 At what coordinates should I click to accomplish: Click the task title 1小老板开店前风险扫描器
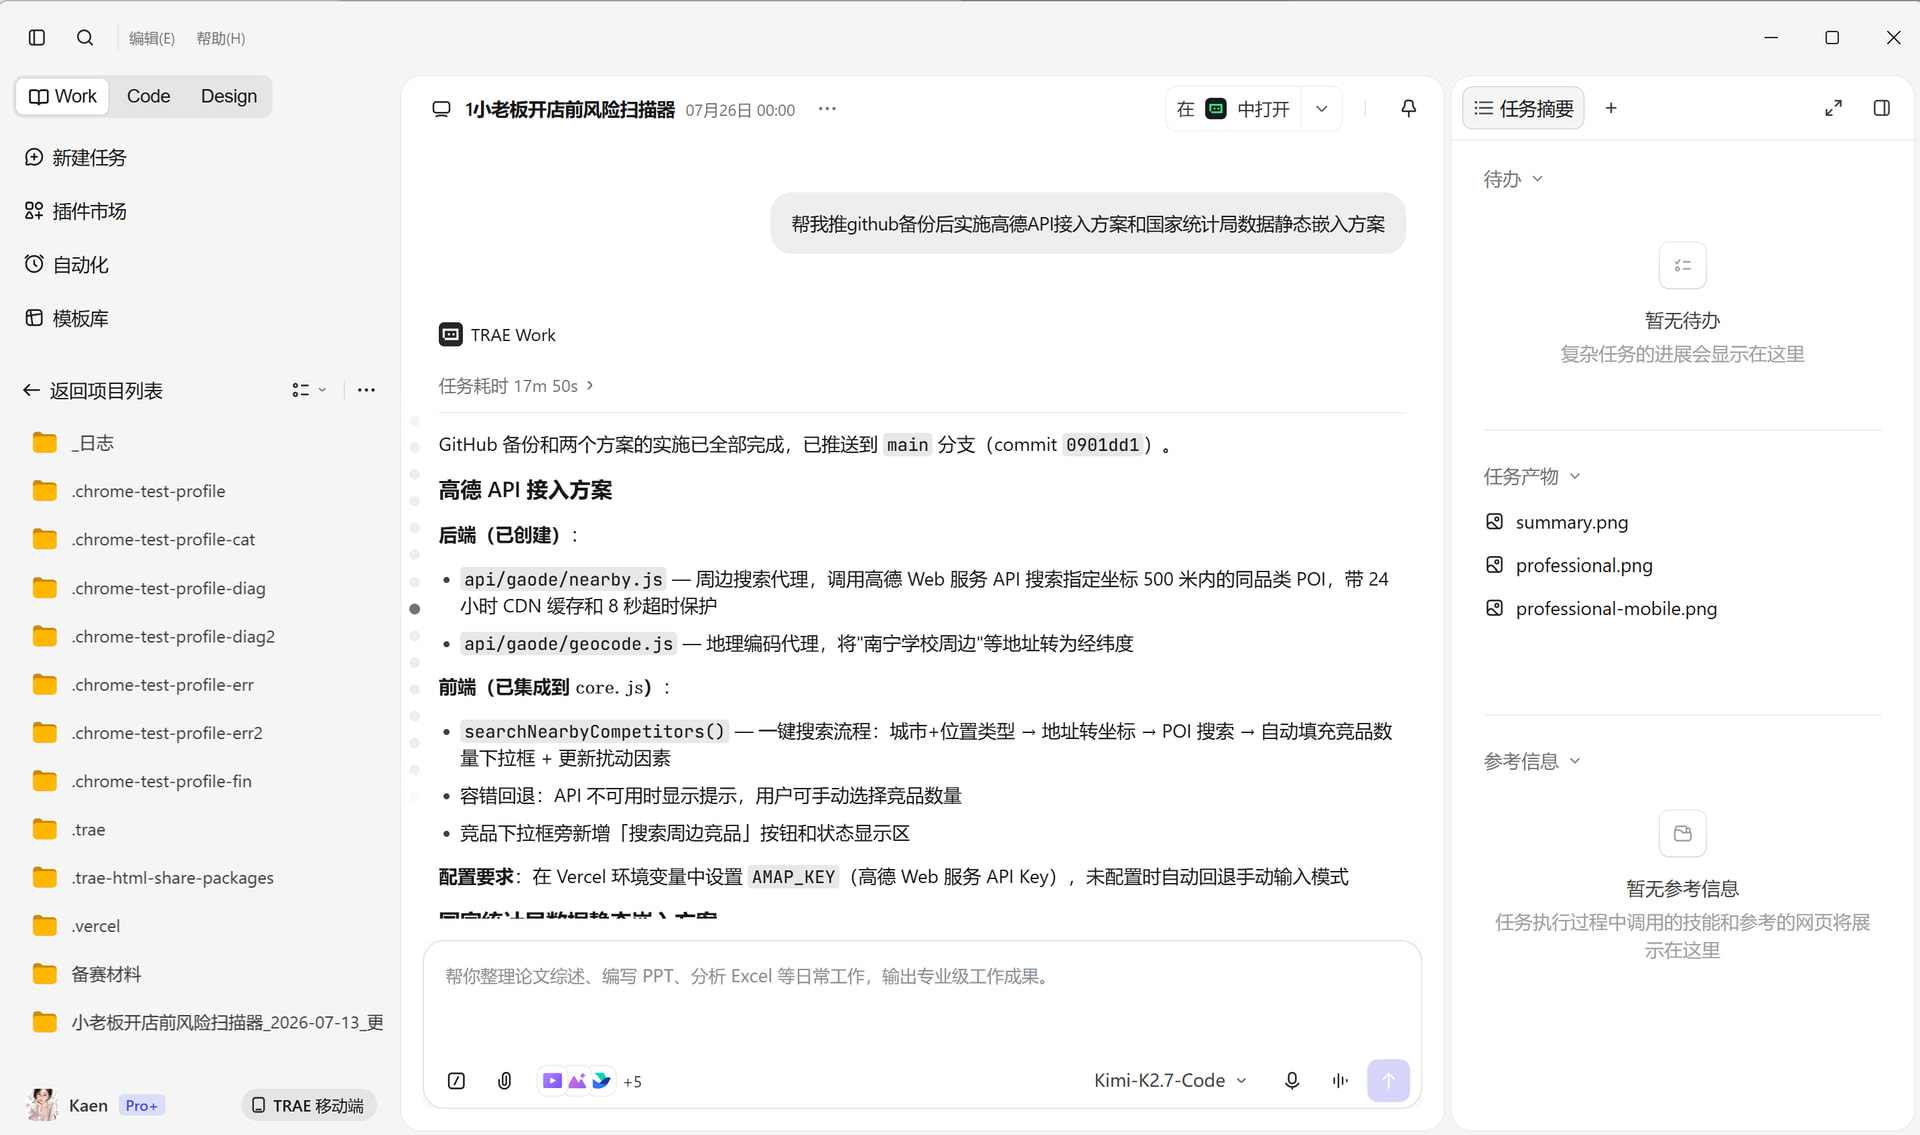(x=570, y=109)
